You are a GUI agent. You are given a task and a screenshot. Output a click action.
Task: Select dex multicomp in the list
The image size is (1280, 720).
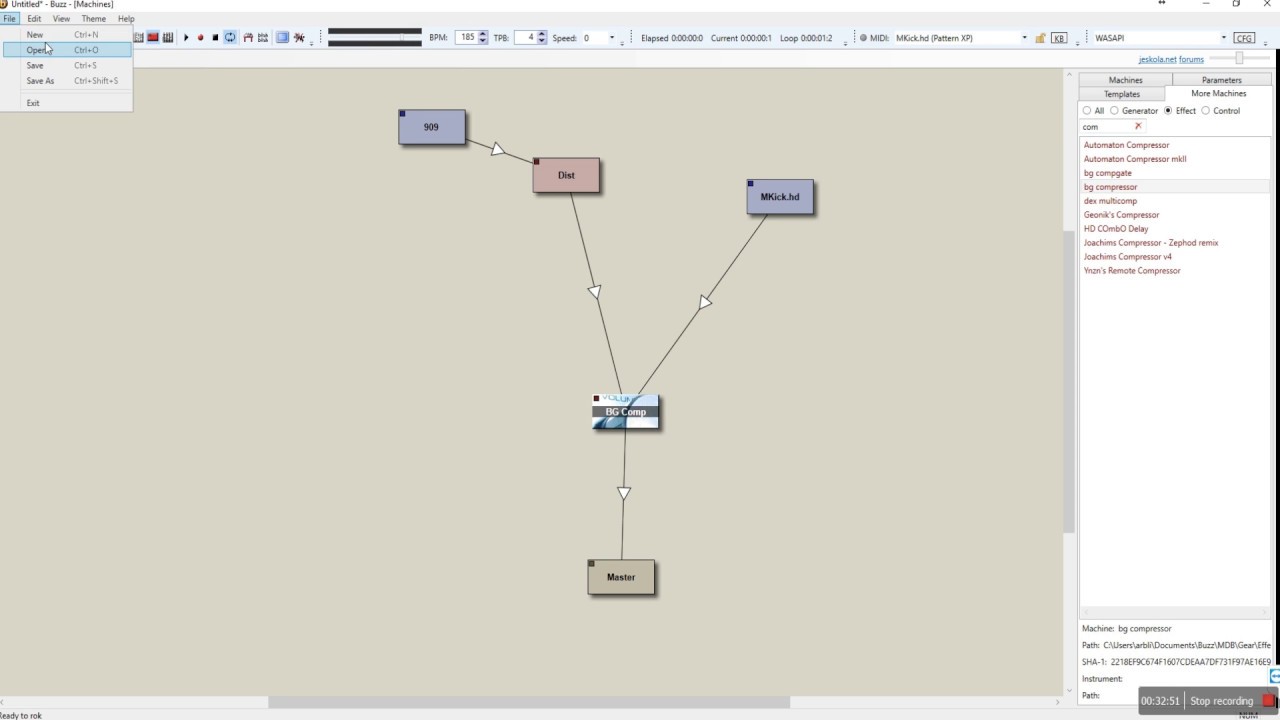coord(1110,201)
